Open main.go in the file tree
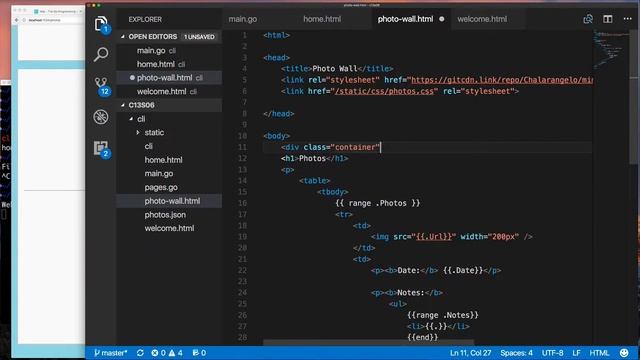640x360 pixels. pyautogui.click(x=159, y=173)
